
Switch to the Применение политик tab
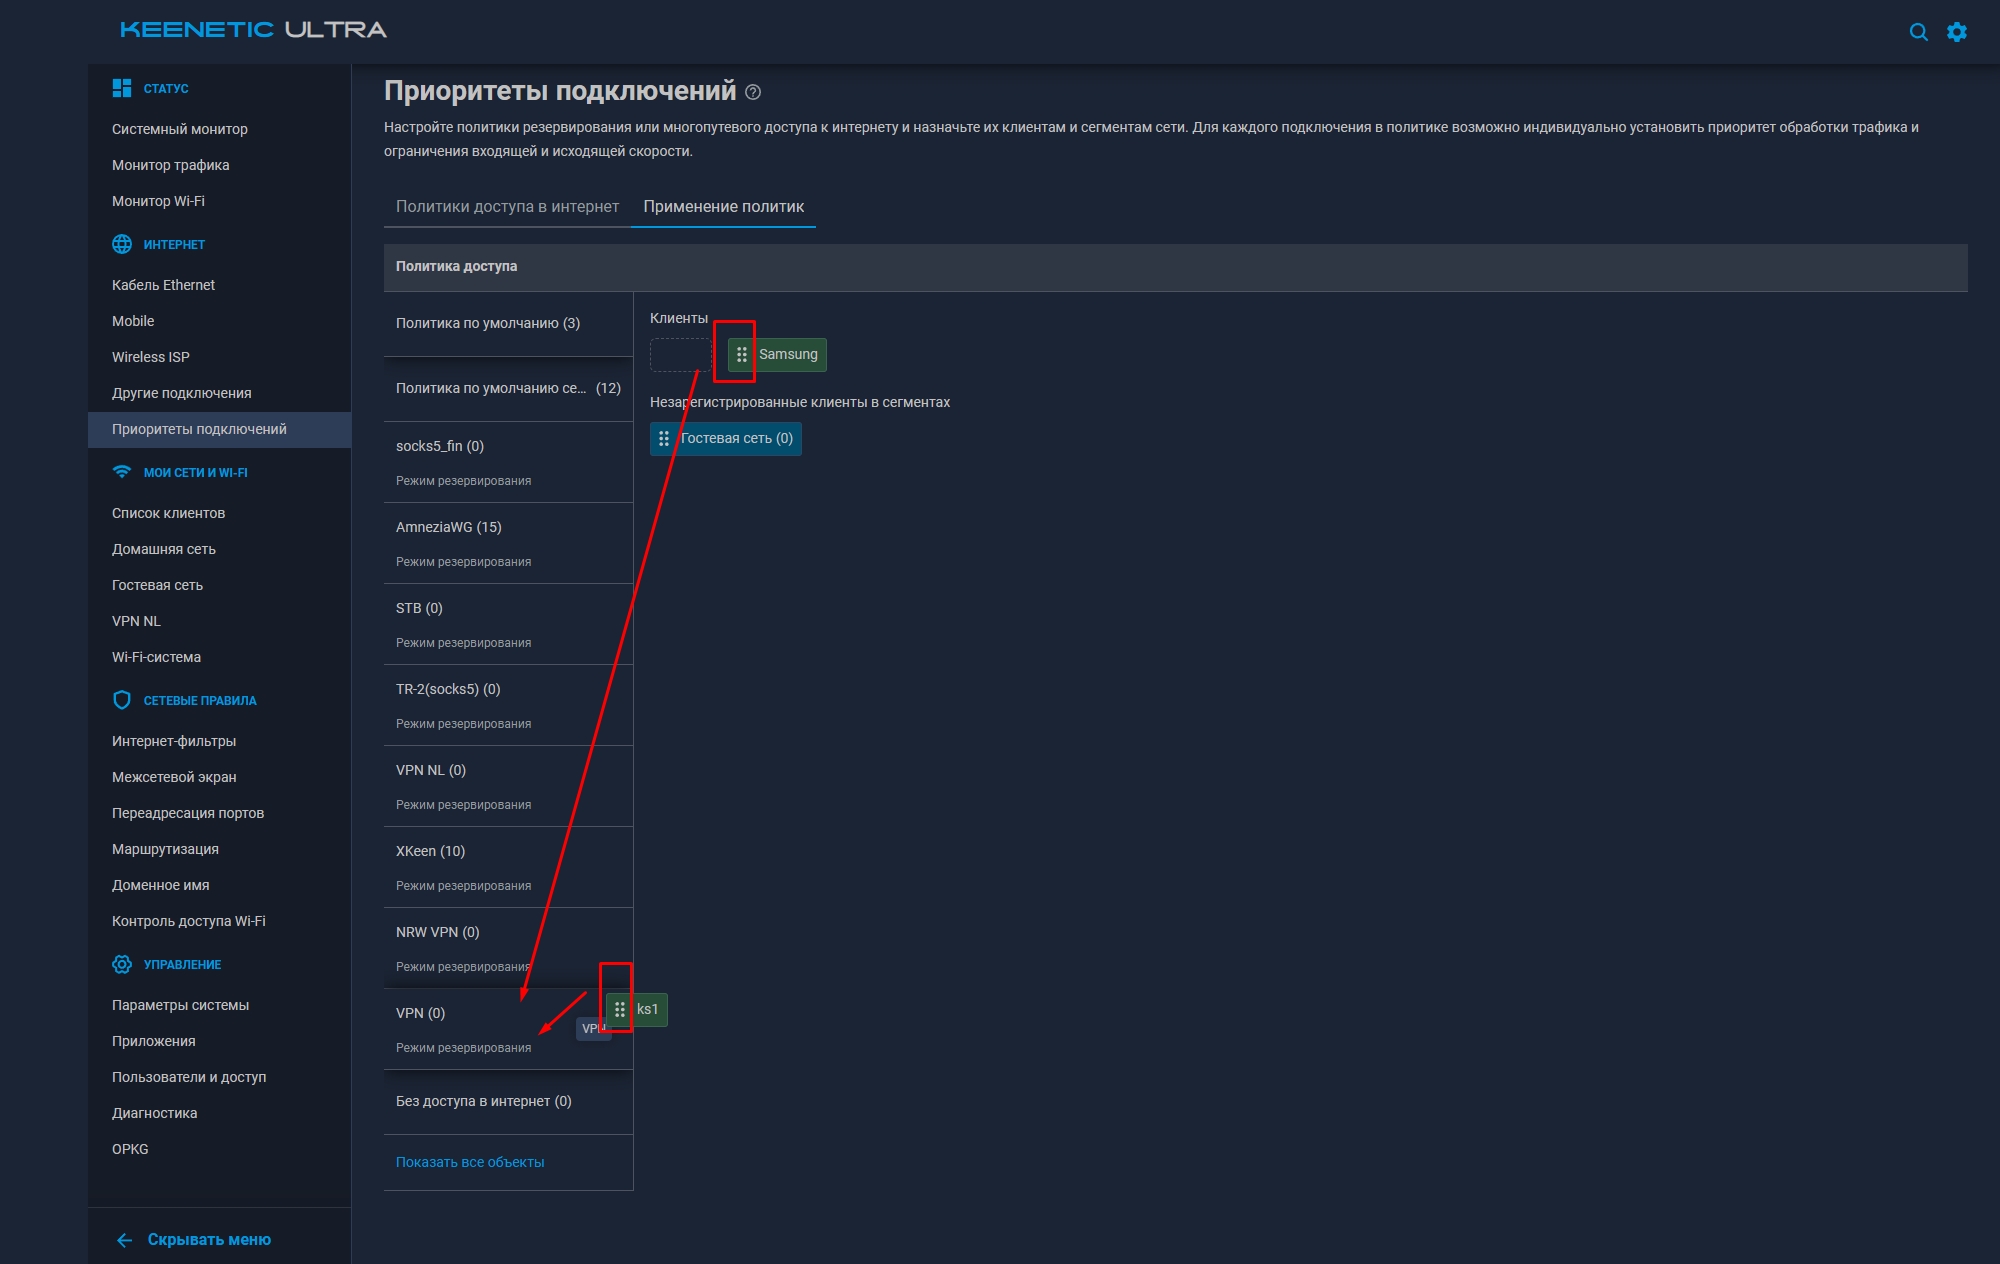click(723, 207)
